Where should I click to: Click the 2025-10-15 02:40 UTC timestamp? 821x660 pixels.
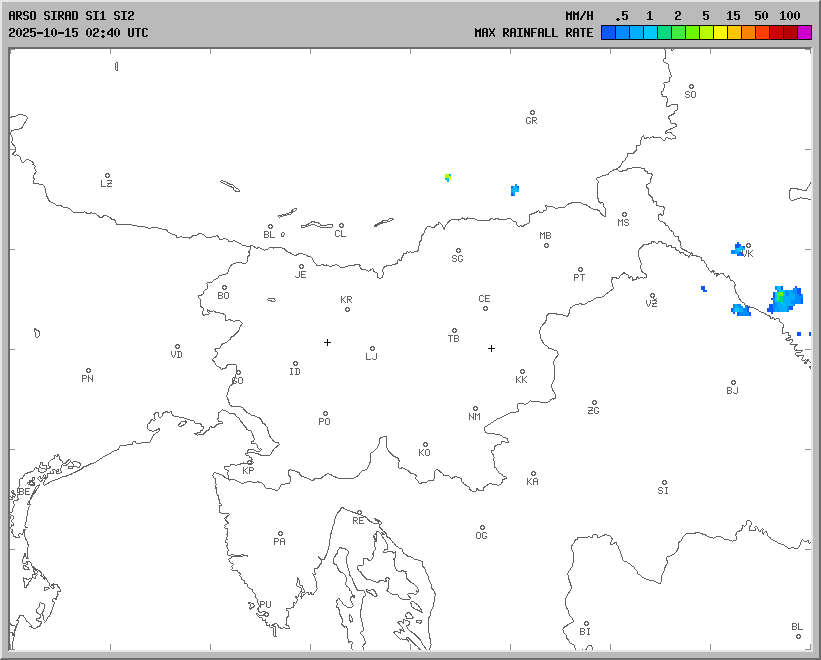tap(78, 33)
